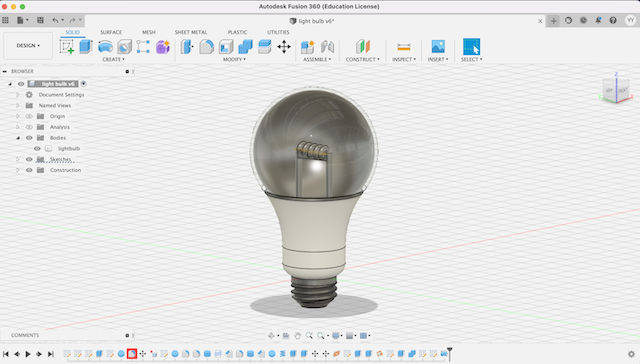Screen dimensions: 640x364
Task: Click the Redo arrow
Action: (x=72, y=20)
